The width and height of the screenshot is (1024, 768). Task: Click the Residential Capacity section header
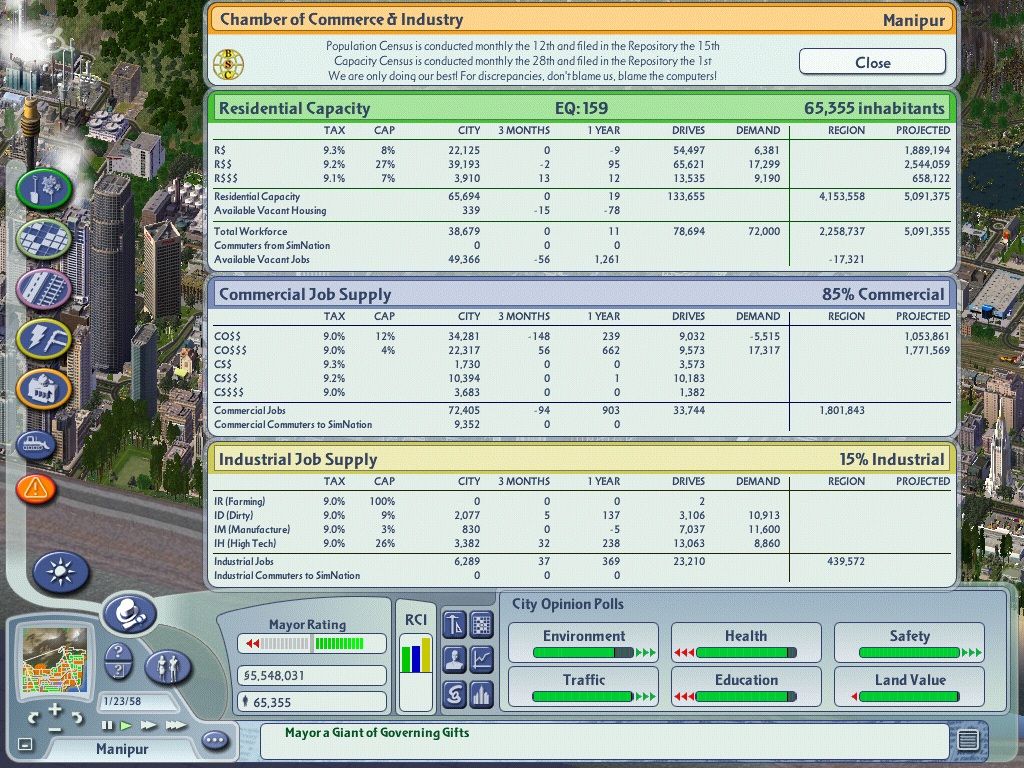[582, 108]
